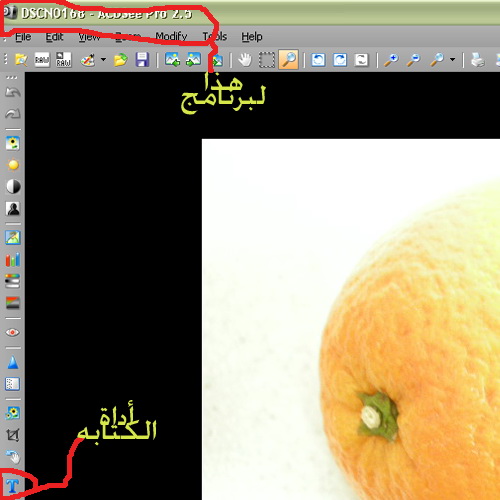Select the blue triangle Sharpen tool
This screenshot has width=500, height=500.
click(13, 363)
